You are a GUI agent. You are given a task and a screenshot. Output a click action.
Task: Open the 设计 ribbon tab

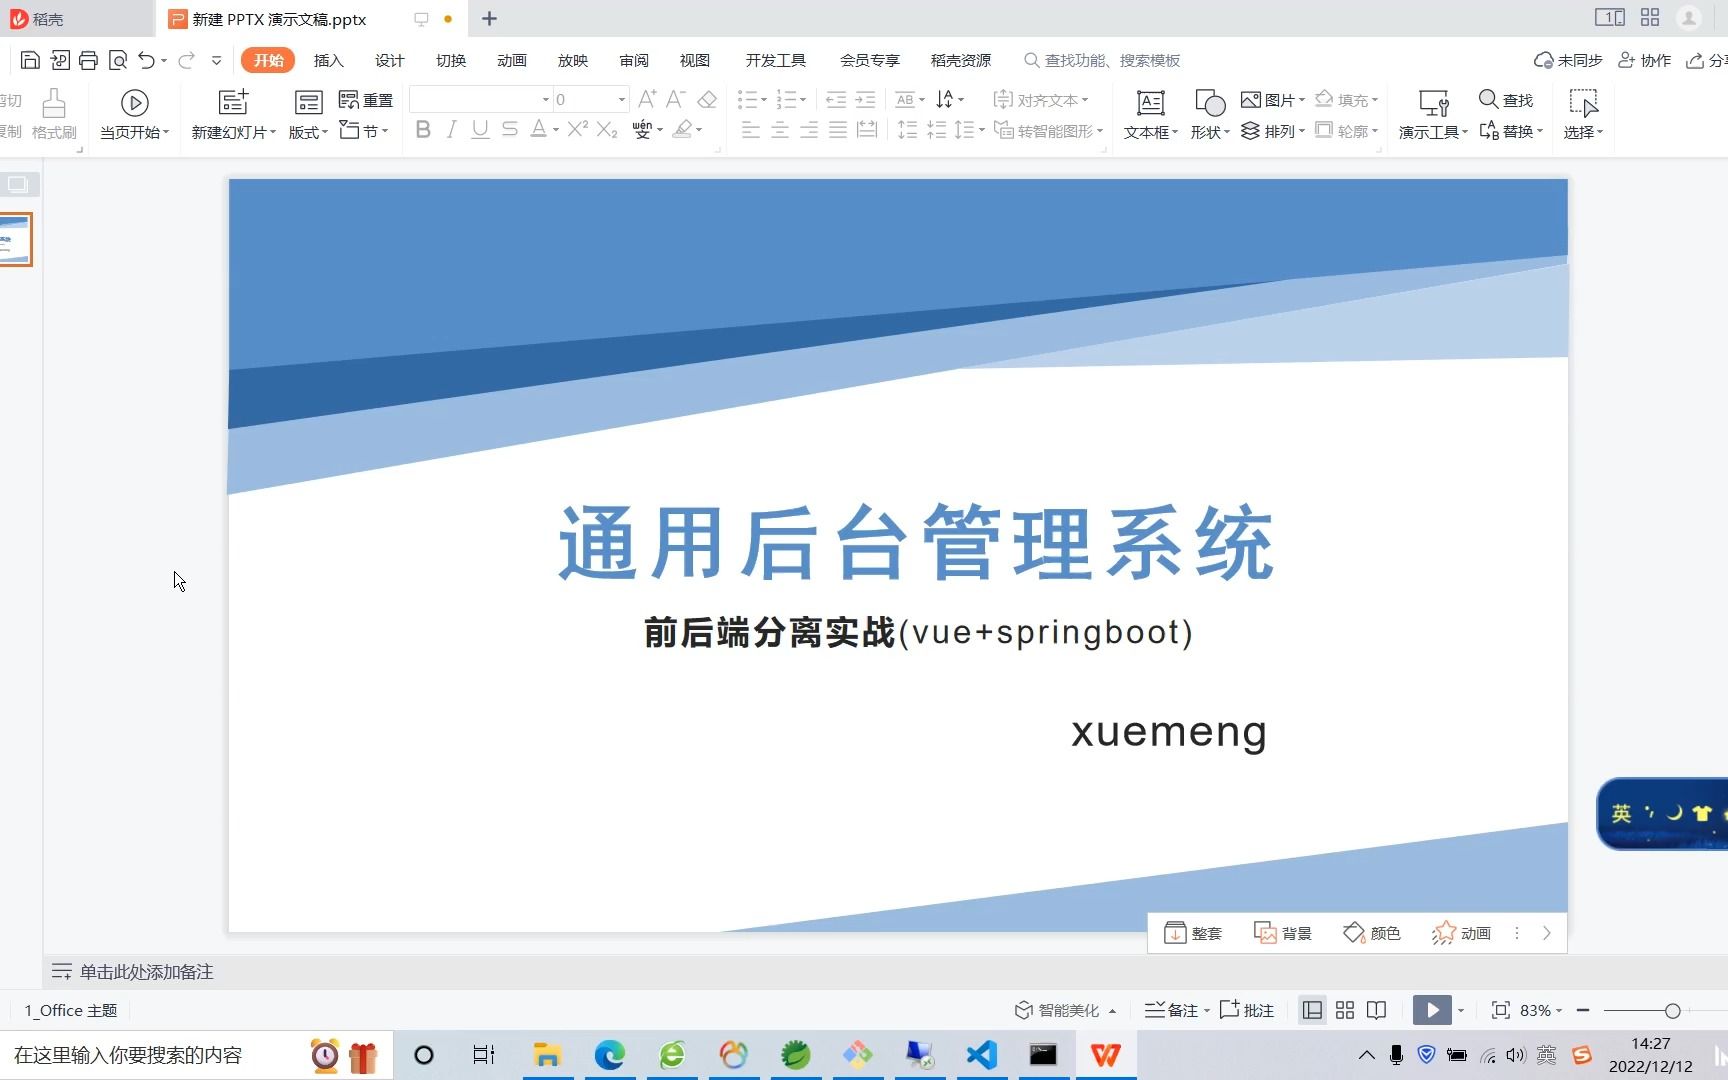[x=389, y=60]
